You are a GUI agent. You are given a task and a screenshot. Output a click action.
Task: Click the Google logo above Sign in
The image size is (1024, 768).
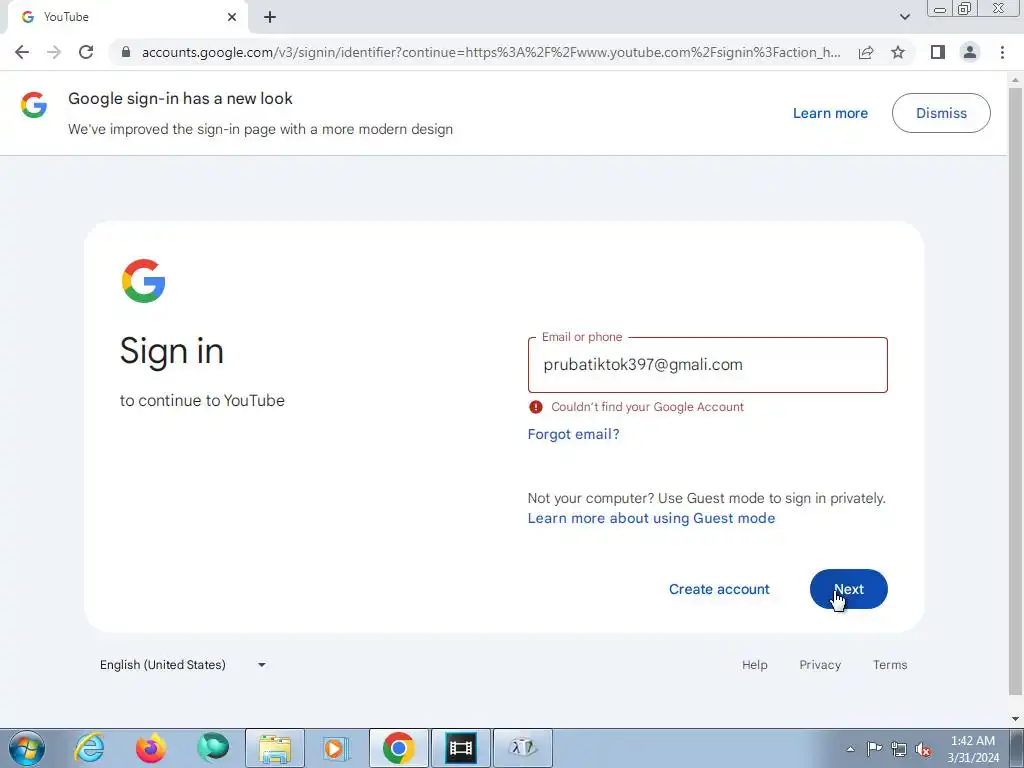144,281
